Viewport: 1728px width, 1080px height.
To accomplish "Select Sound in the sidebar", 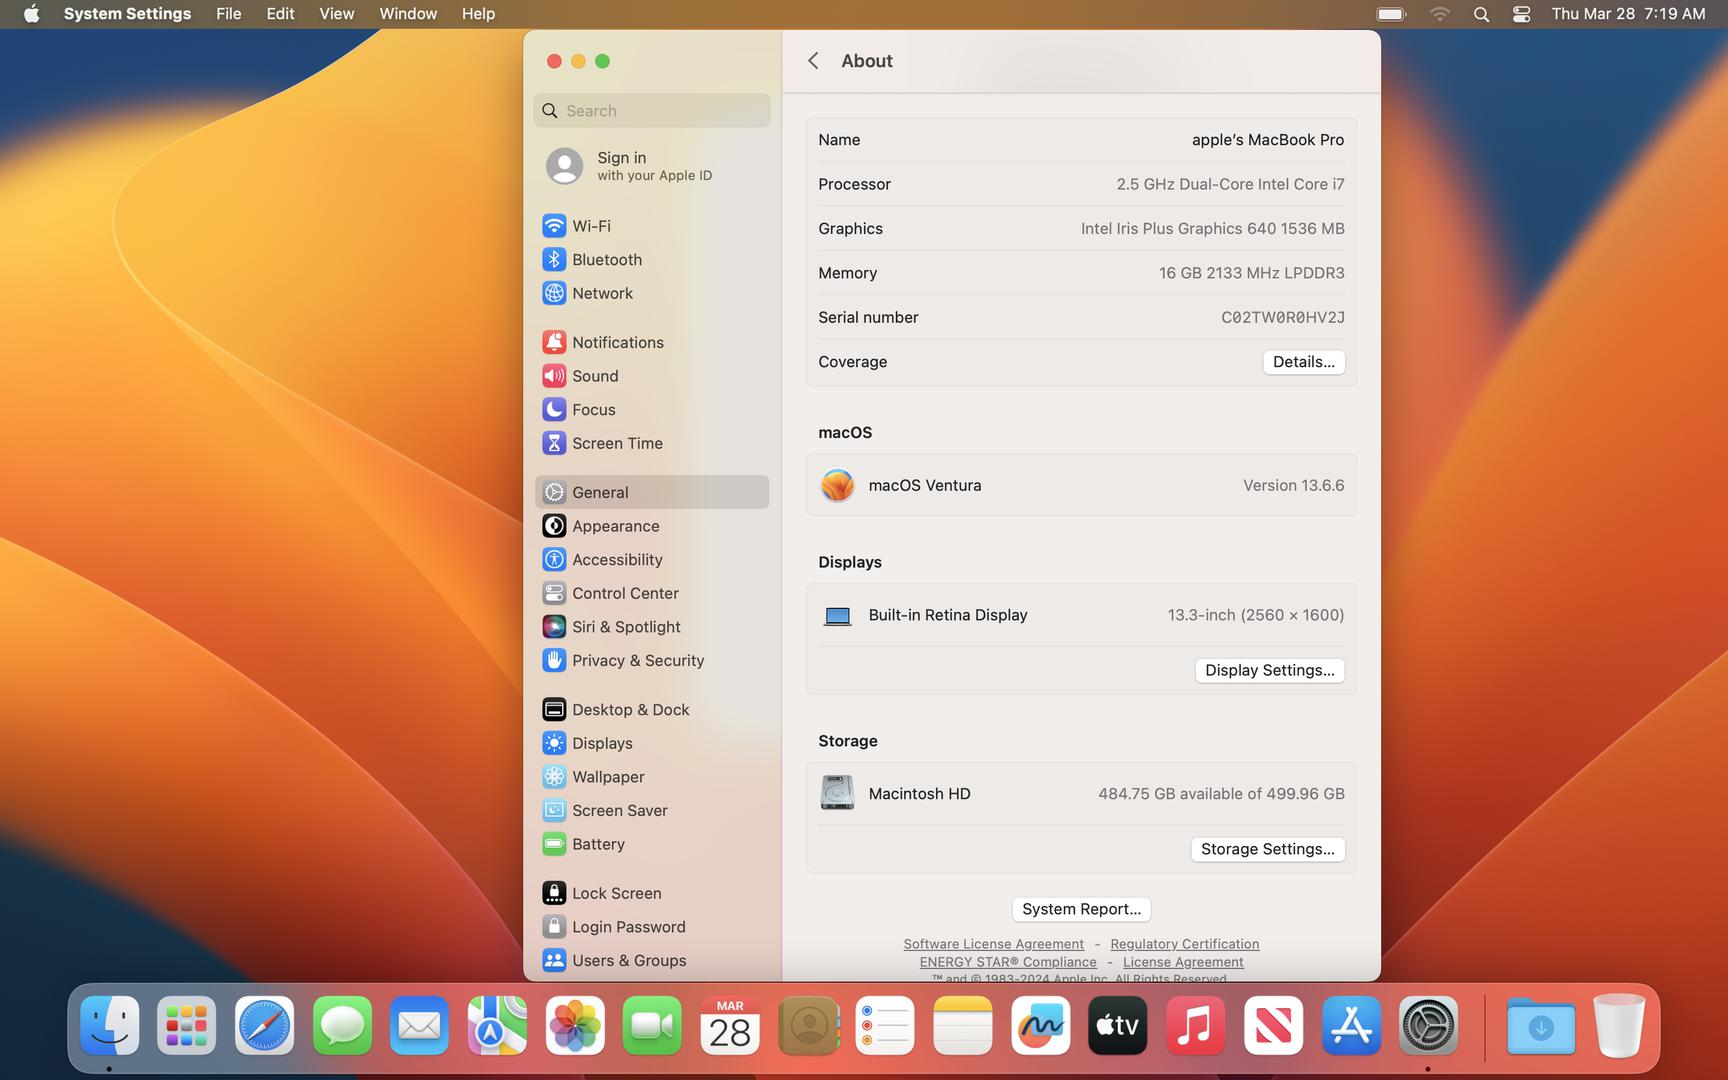I will [652, 376].
